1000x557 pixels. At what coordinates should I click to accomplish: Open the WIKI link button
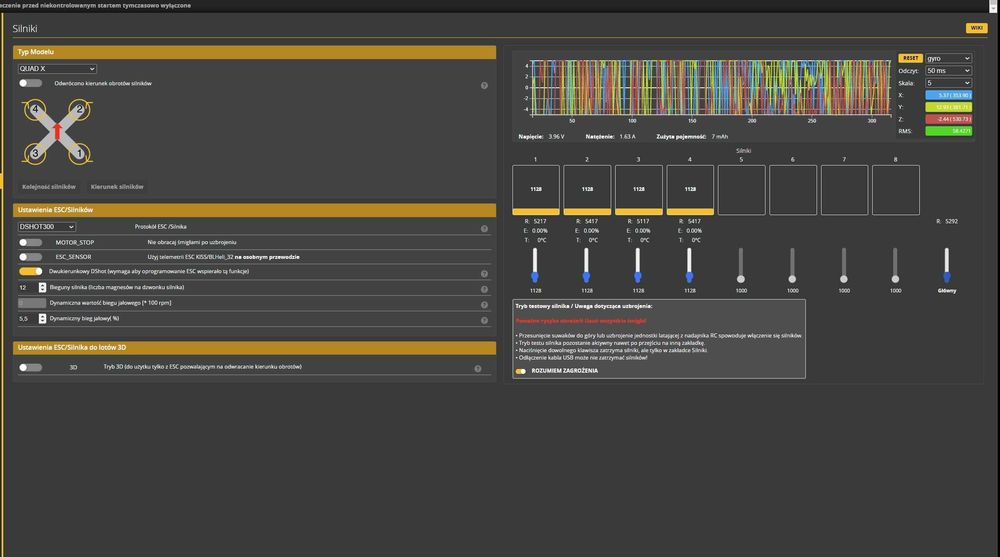(976, 28)
